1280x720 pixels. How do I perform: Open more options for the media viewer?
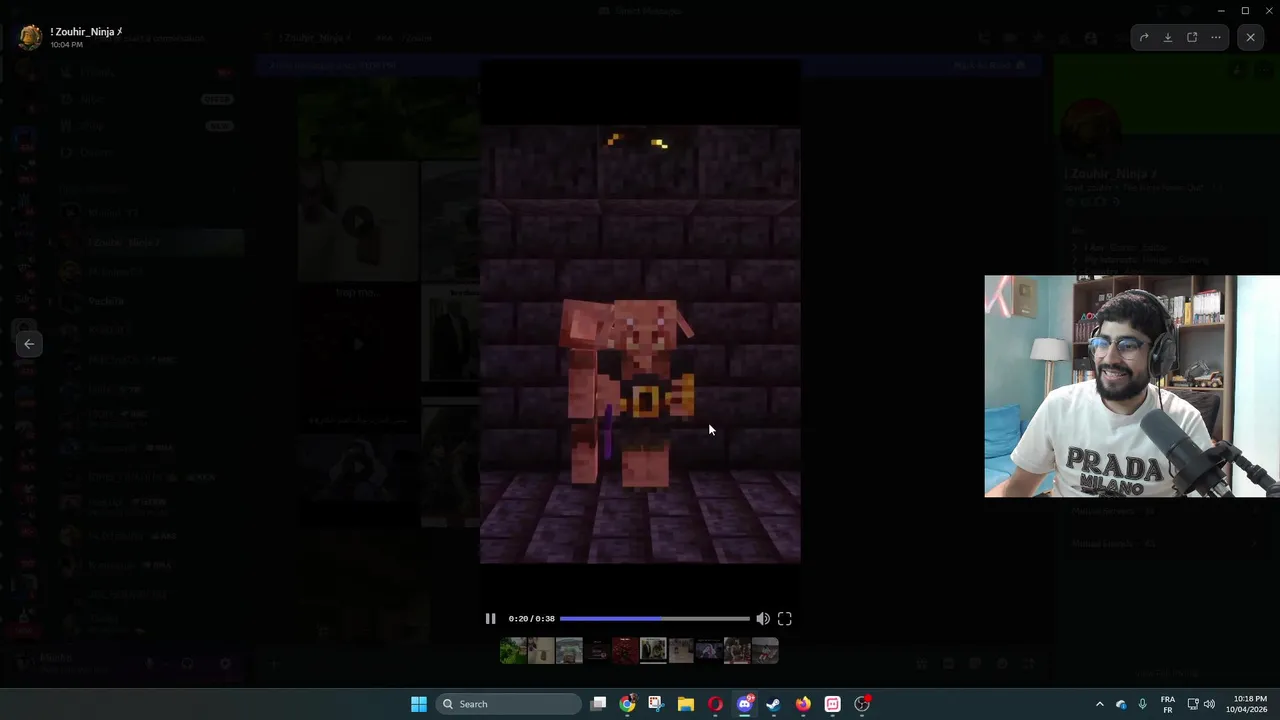[x=1216, y=38]
